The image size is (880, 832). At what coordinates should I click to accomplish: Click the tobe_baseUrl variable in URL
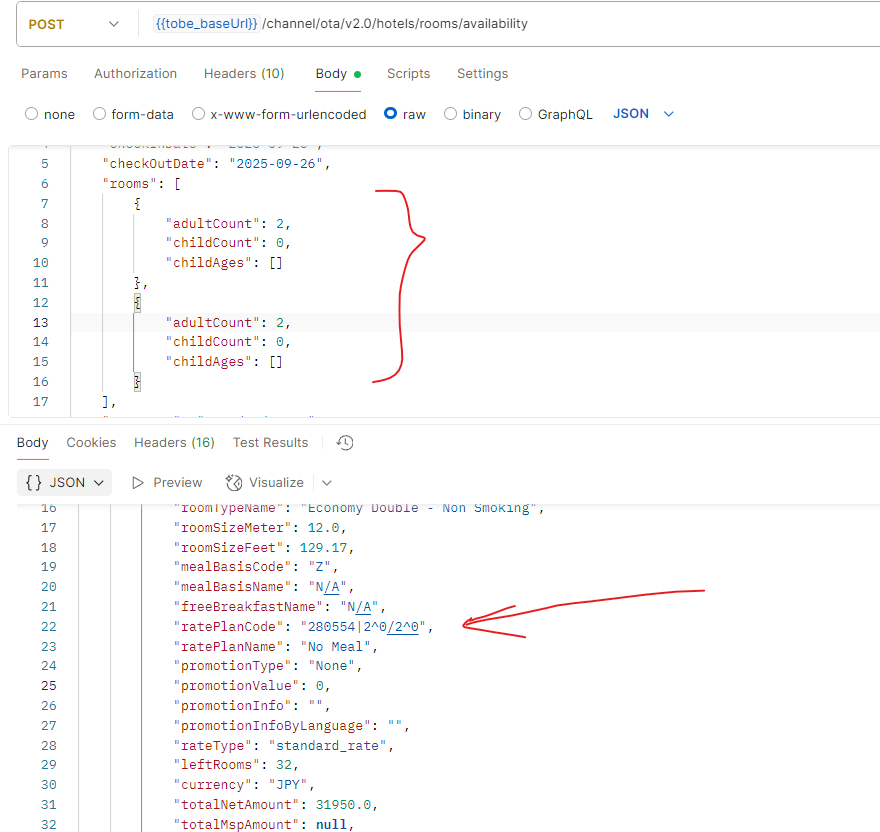(x=205, y=24)
